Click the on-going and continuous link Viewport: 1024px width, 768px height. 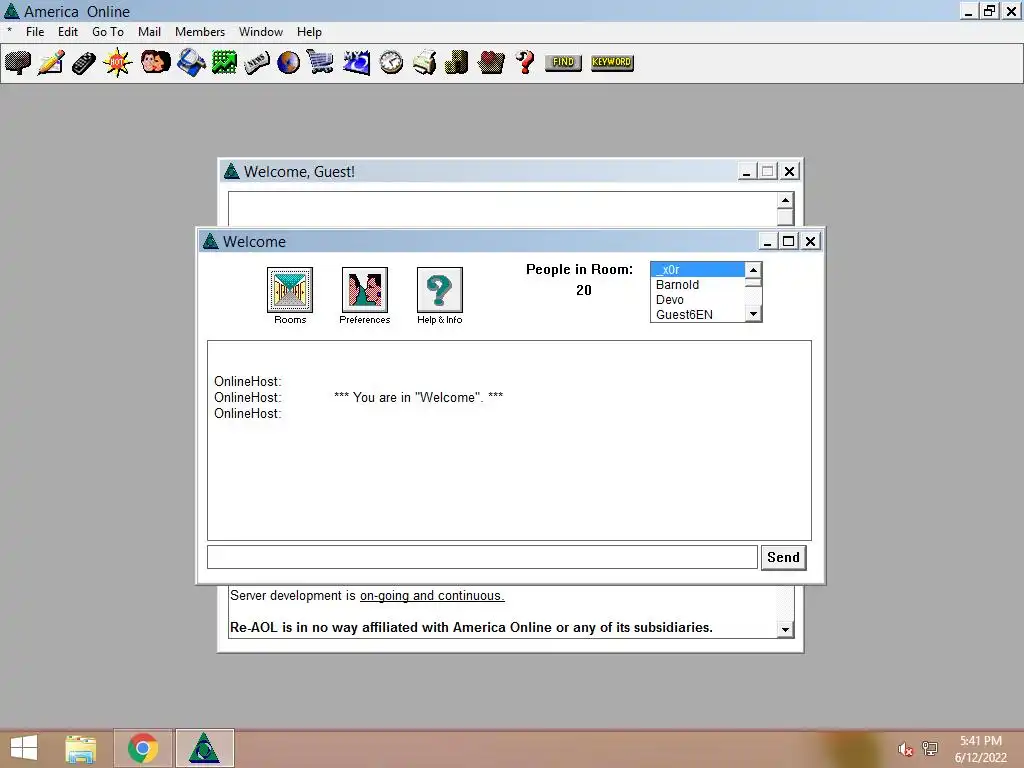[x=432, y=596]
